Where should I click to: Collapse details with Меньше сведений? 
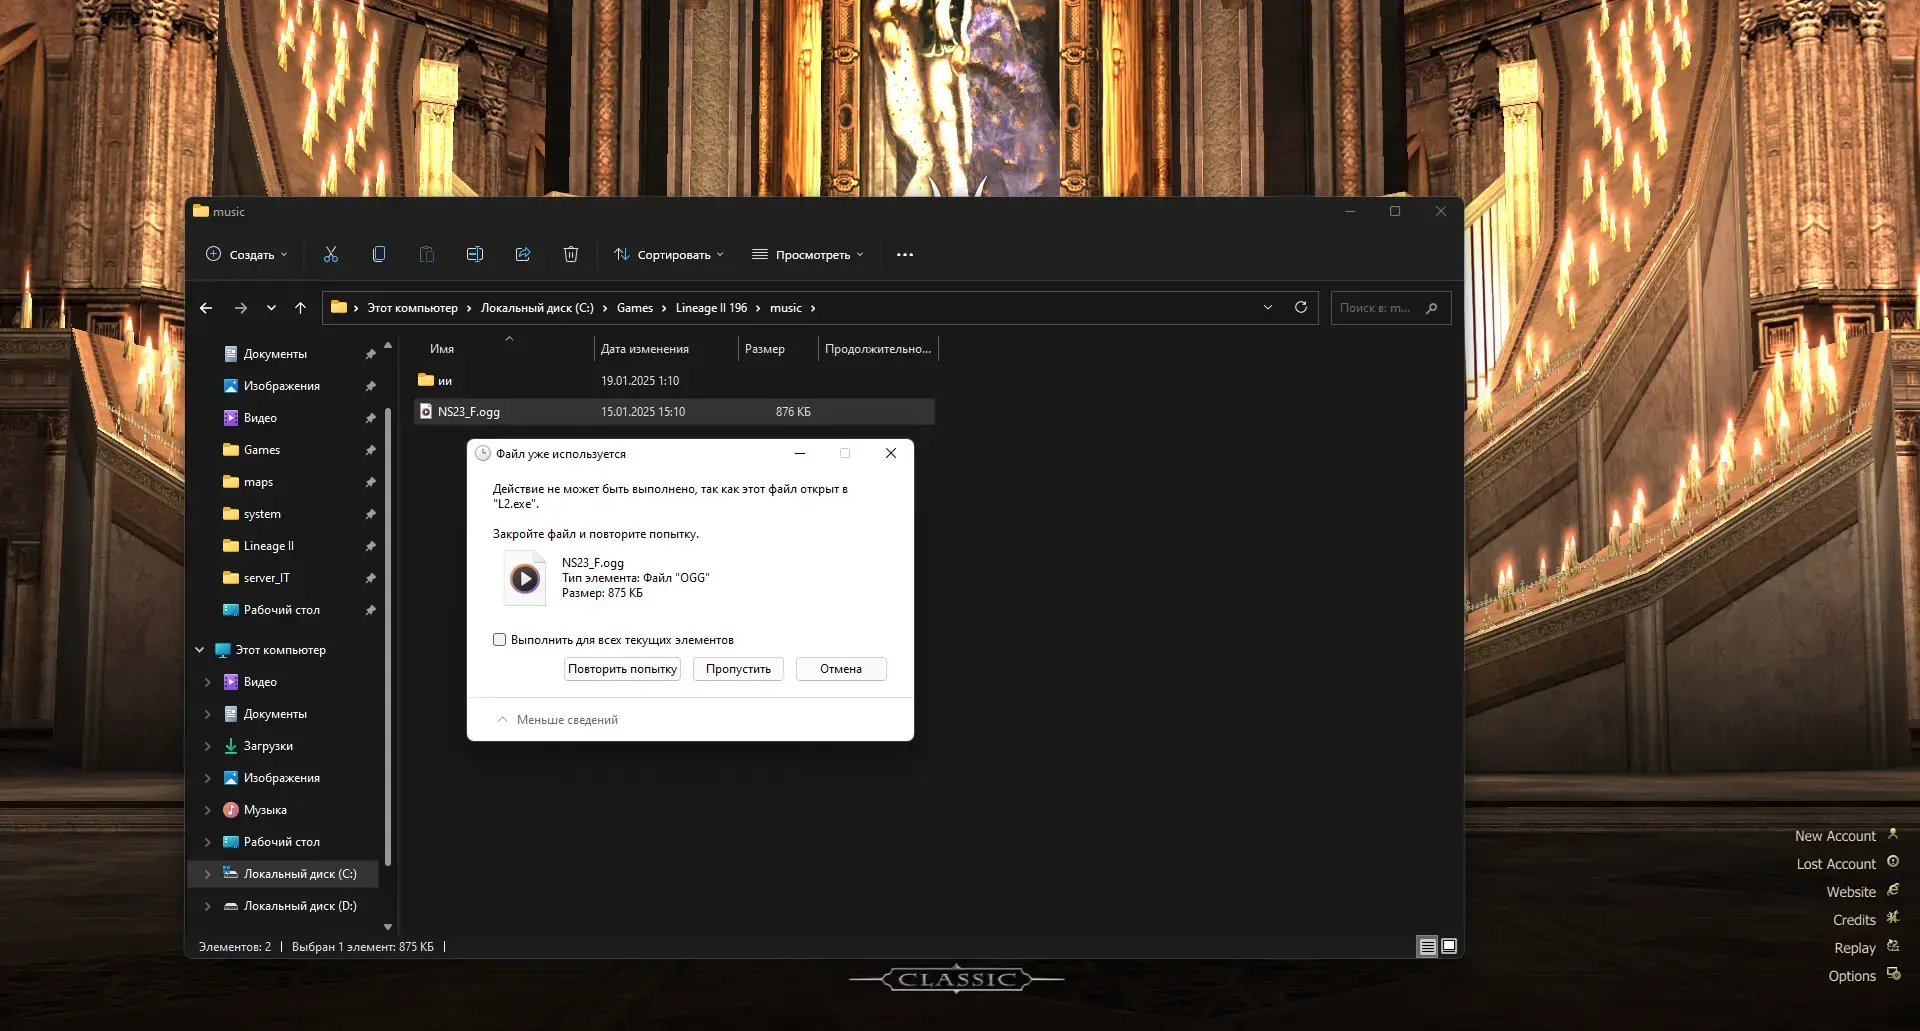tap(557, 720)
